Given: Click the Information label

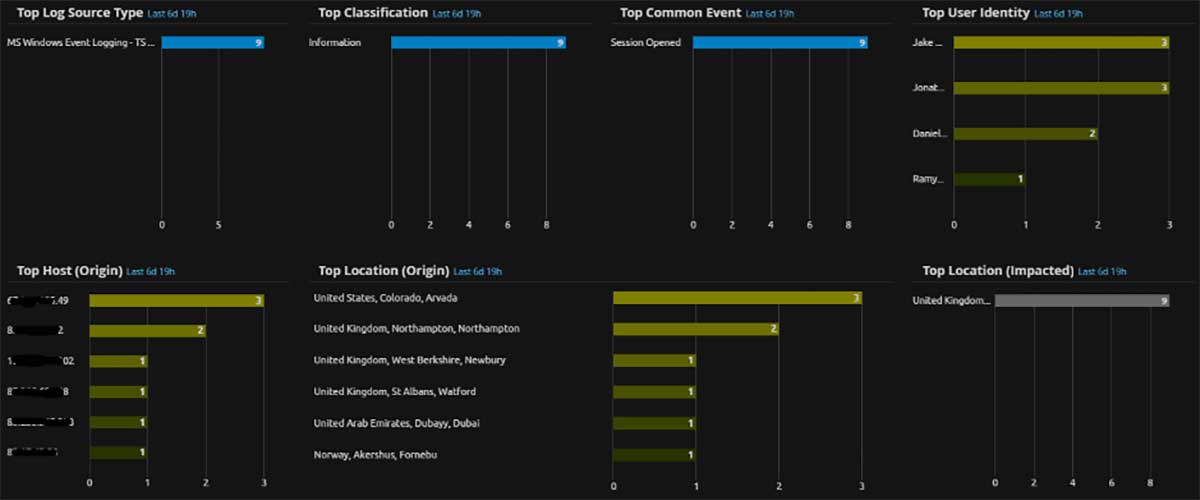Looking at the screenshot, I should pos(335,43).
